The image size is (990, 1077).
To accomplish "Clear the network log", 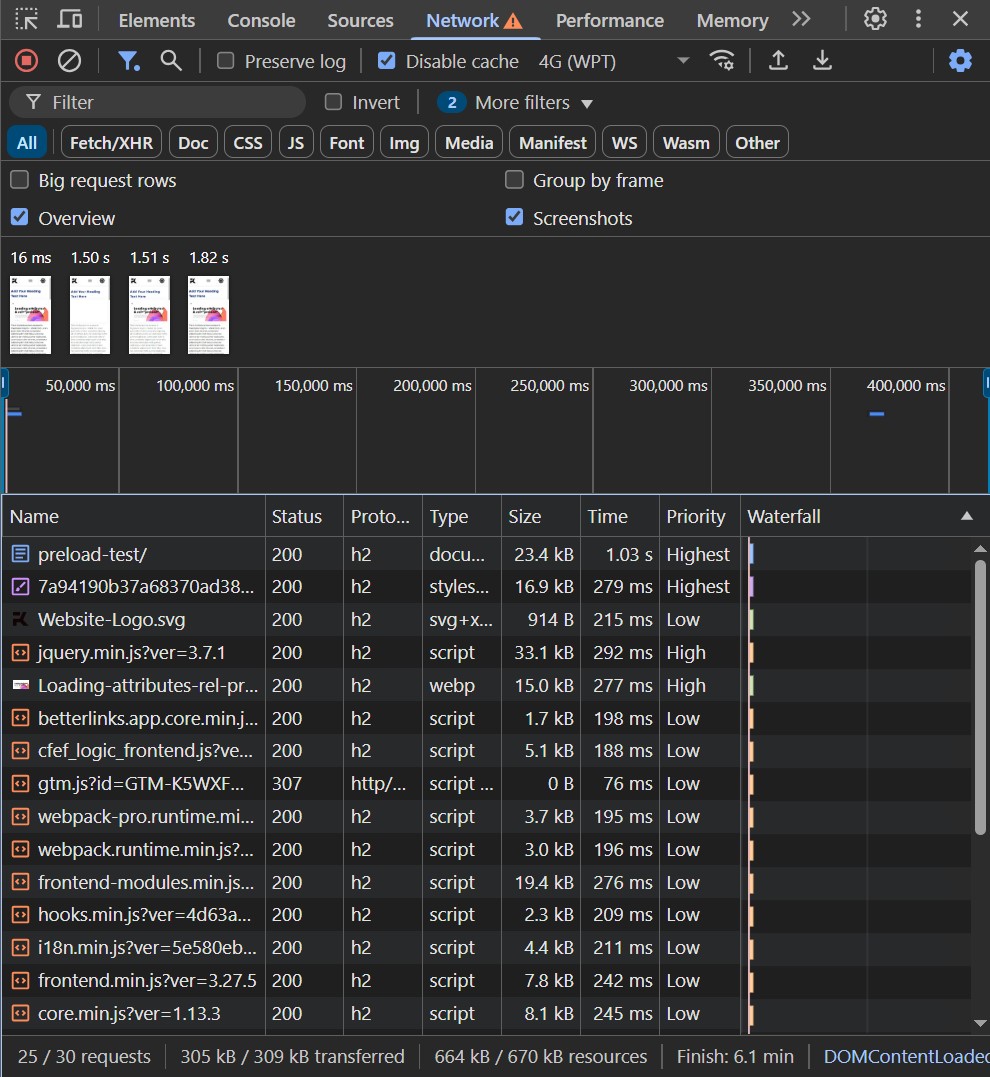I will (x=69, y=61).
